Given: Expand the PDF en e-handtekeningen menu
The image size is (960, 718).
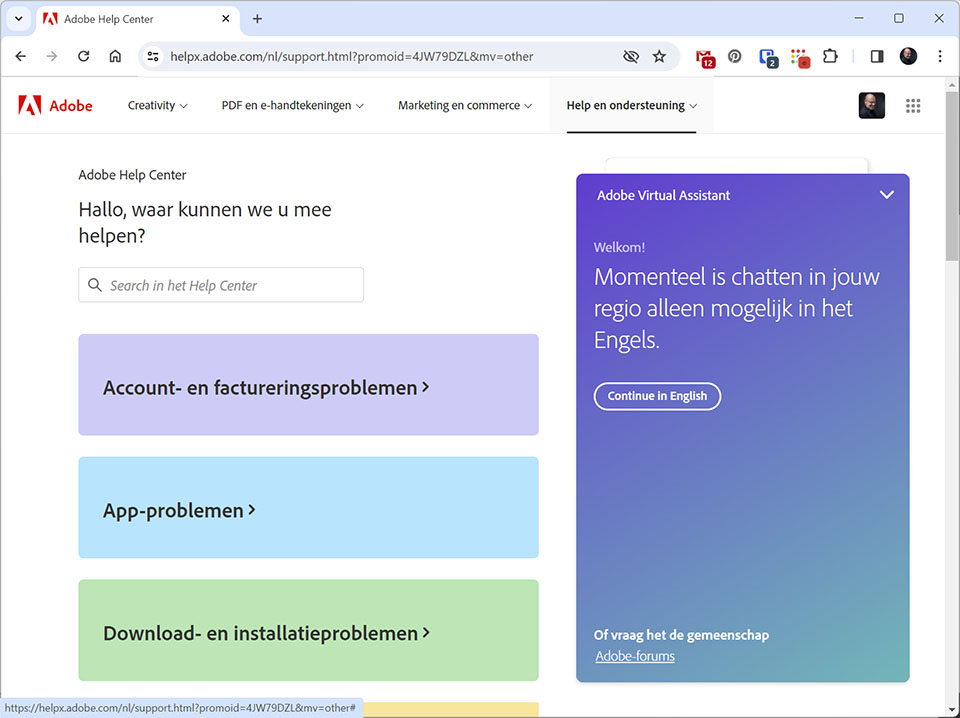Looking at the screenshot, I should click(x=293, y=105).
